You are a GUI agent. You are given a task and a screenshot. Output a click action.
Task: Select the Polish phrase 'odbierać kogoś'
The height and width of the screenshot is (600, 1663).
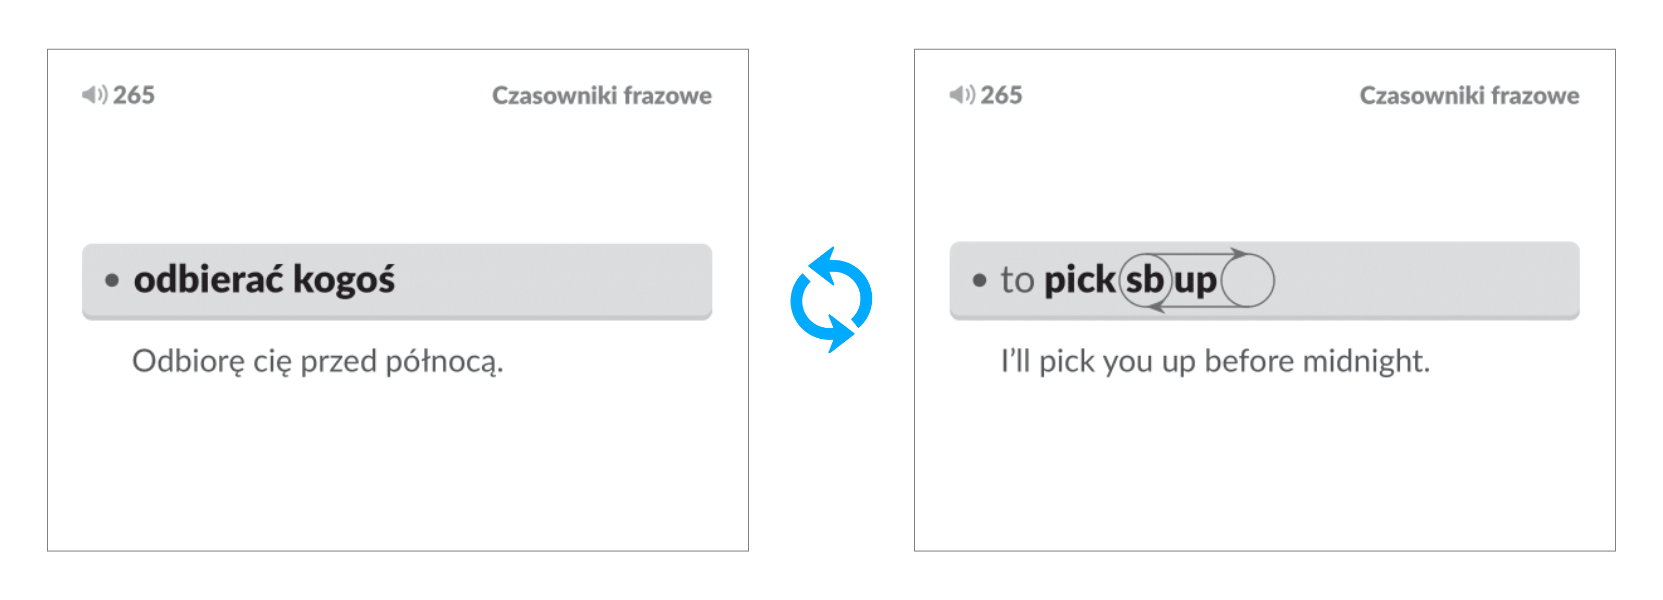click(265, 280)
